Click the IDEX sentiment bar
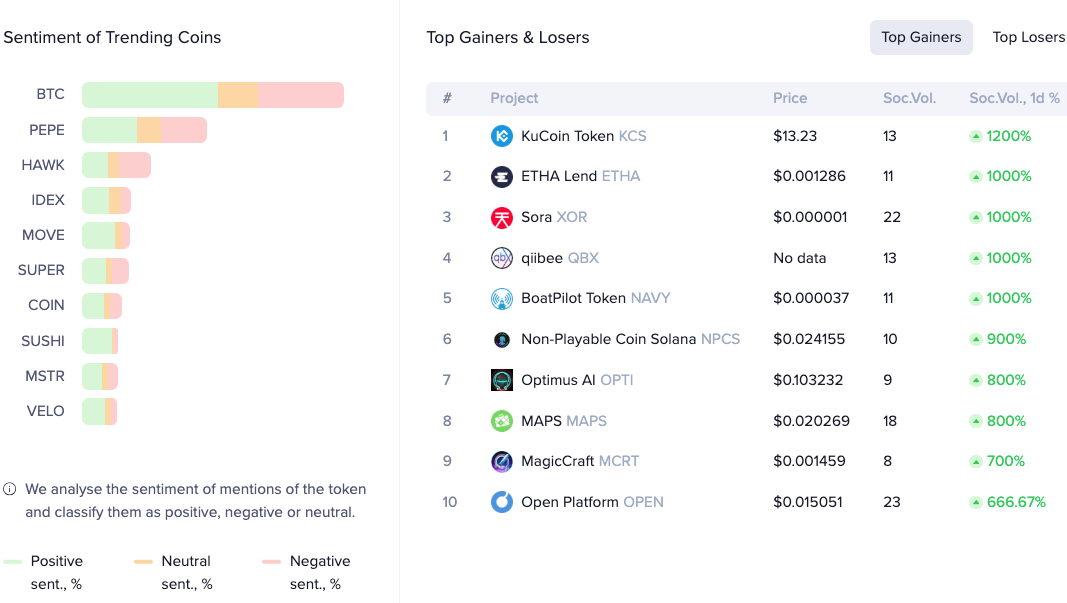The width and height of the screenshot is (1067, 603). point(106,200)
